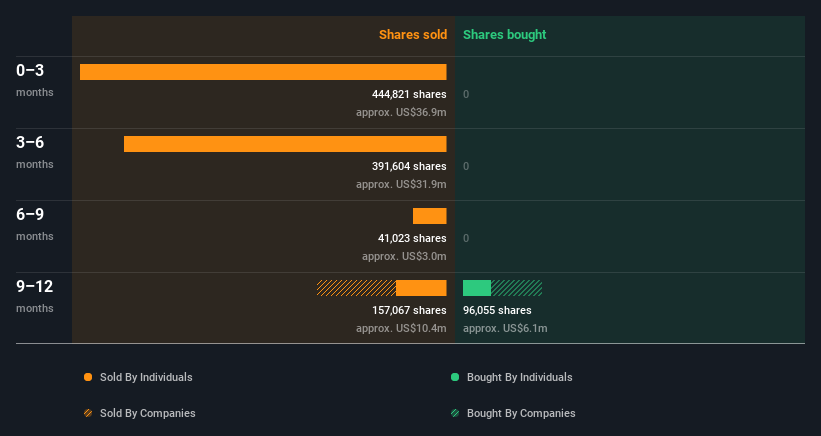Image resolution: width=821 pixels, height=436 pixels.
Task: Click the approx. US$31.9m value
Action: pos(401,184)
